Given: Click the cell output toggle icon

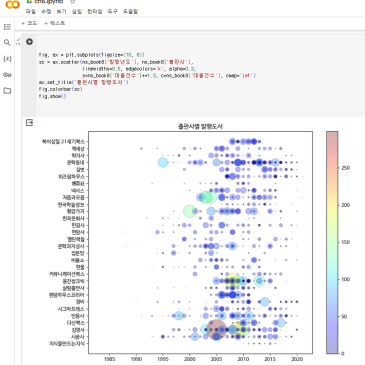Looking at the screenshot, I should tap(29, 123).
